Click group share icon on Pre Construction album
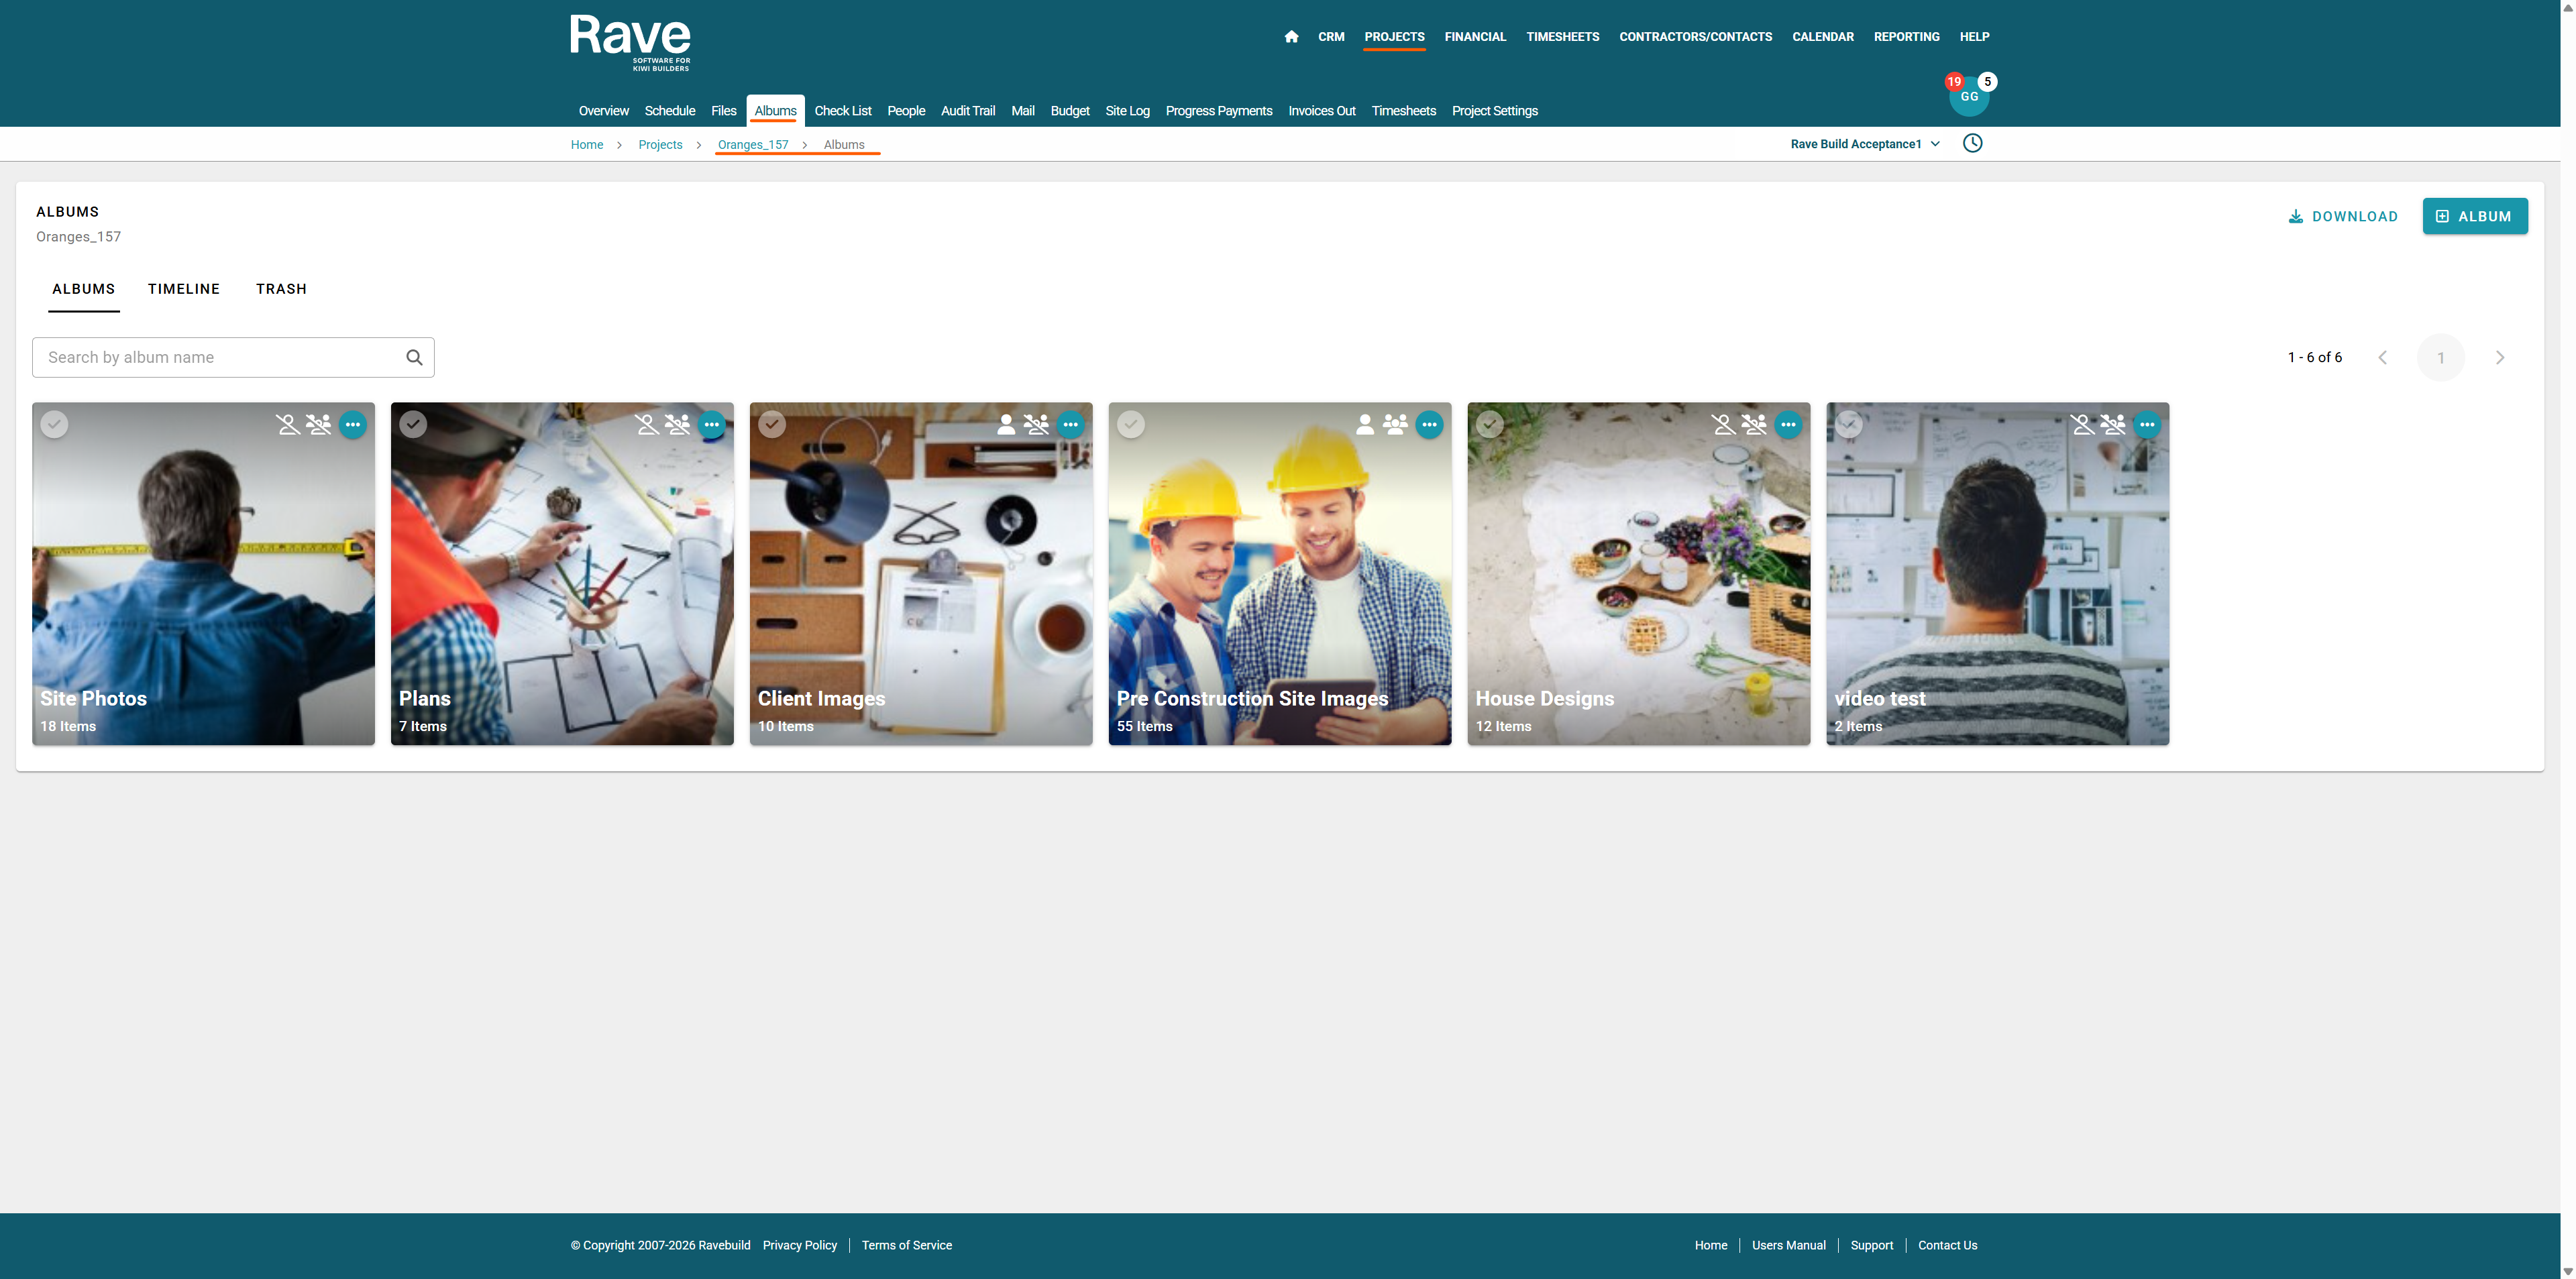Image resolution: width=2576 pixels, height=1279 pixels. pyautogui.click(x=1395, y=424)
